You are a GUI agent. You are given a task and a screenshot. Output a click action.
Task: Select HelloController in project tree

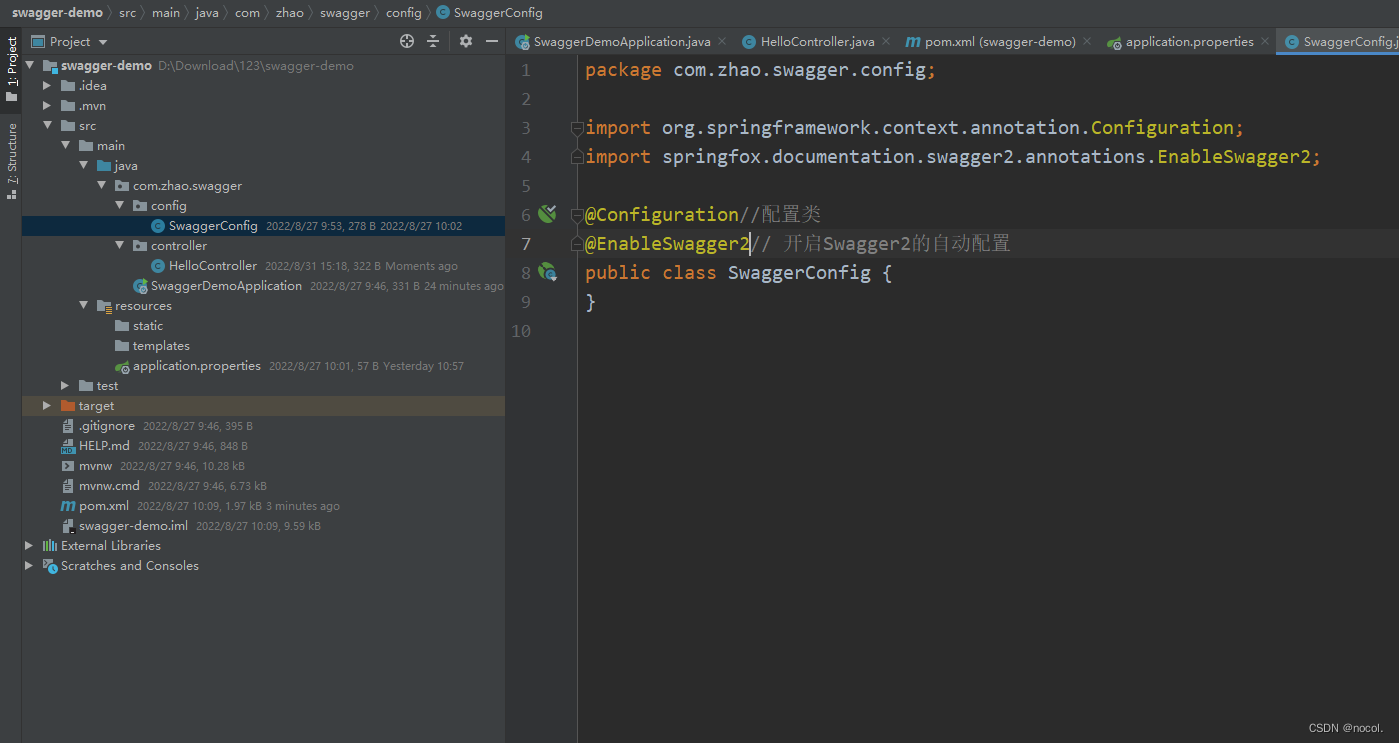(x=213, y=266)
